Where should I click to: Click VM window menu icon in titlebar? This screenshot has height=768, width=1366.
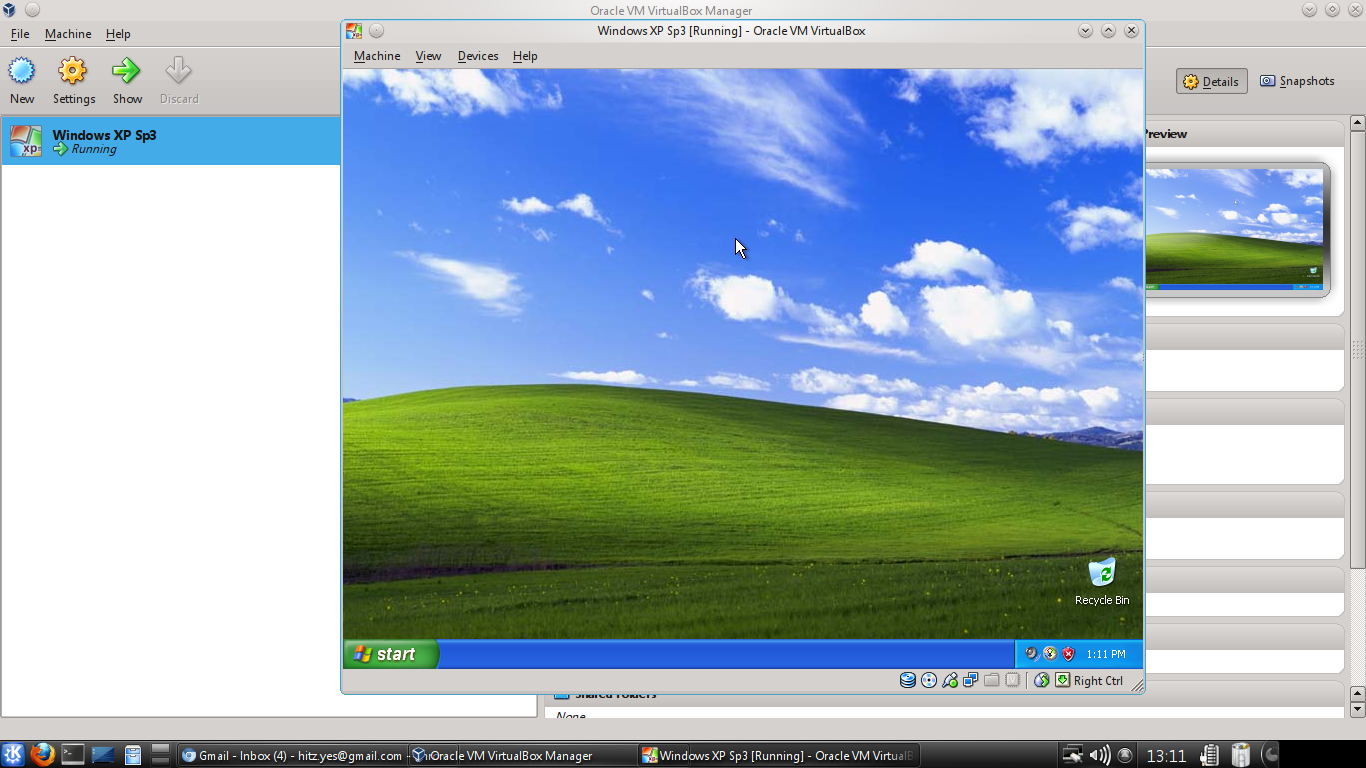[354, 31]
